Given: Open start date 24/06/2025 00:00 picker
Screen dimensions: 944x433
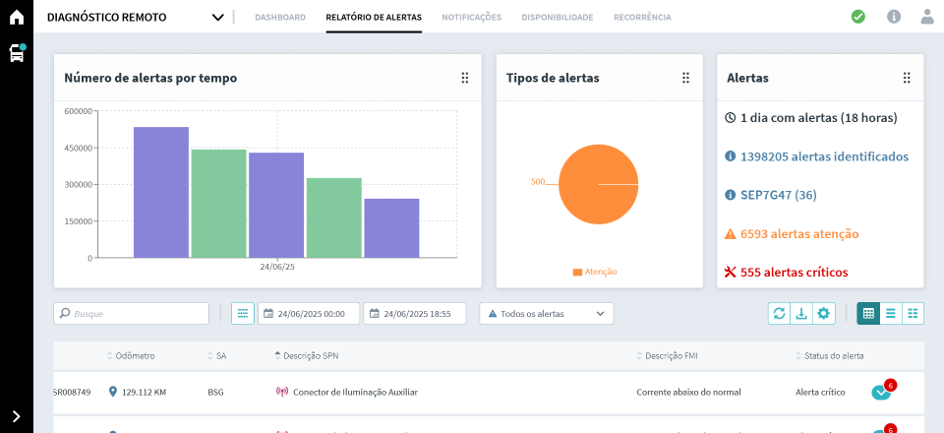Looking at the screenshot, I should pos(309,314).
